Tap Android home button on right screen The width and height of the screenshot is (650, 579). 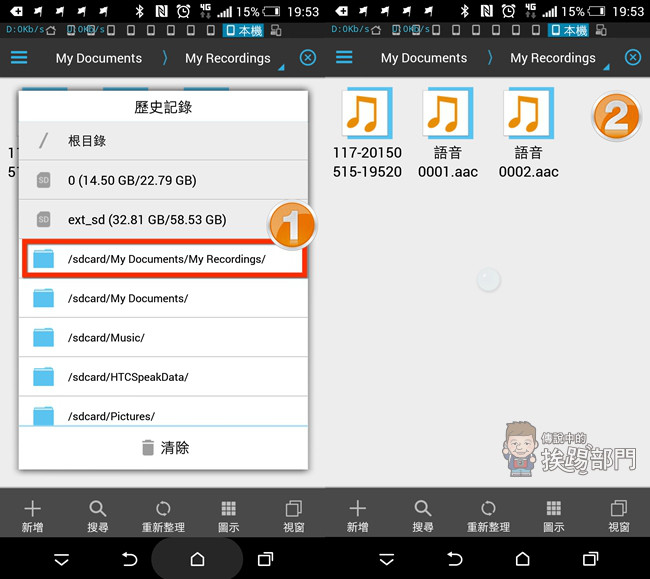522,559
